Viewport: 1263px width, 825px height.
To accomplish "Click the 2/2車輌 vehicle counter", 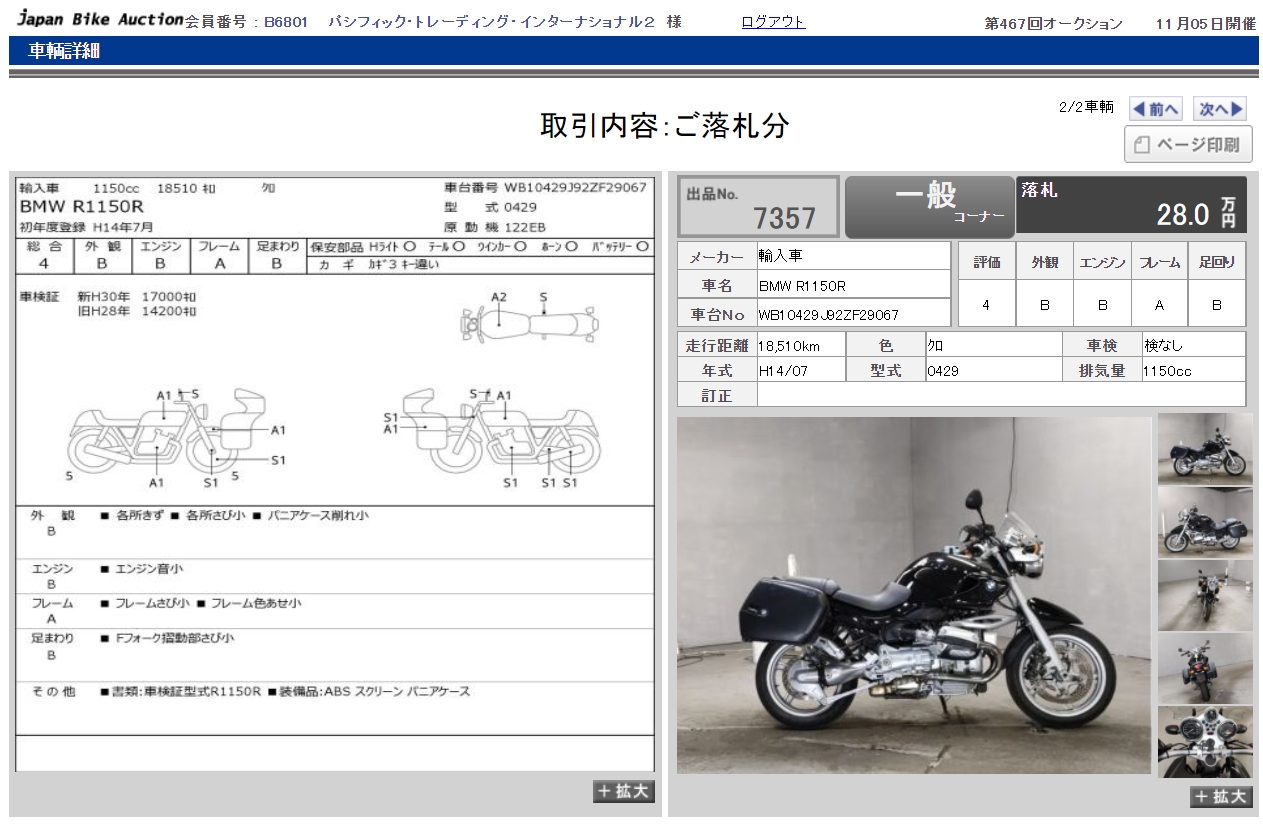I will coord(1086,107).
